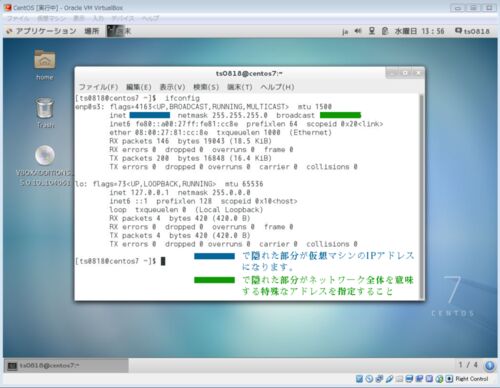Image resolution: width=500 pixels, height=388 pixels.
Task: Open the アプリケーション applications menu
Action: (x=42, y=31)
